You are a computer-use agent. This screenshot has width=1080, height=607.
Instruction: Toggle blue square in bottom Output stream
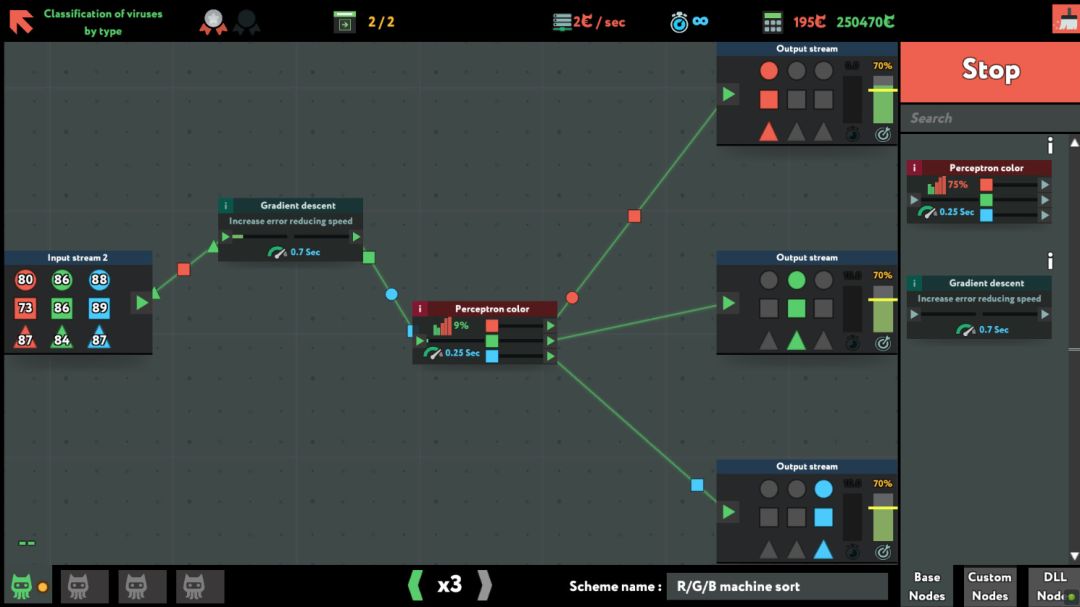pos(823,517)
